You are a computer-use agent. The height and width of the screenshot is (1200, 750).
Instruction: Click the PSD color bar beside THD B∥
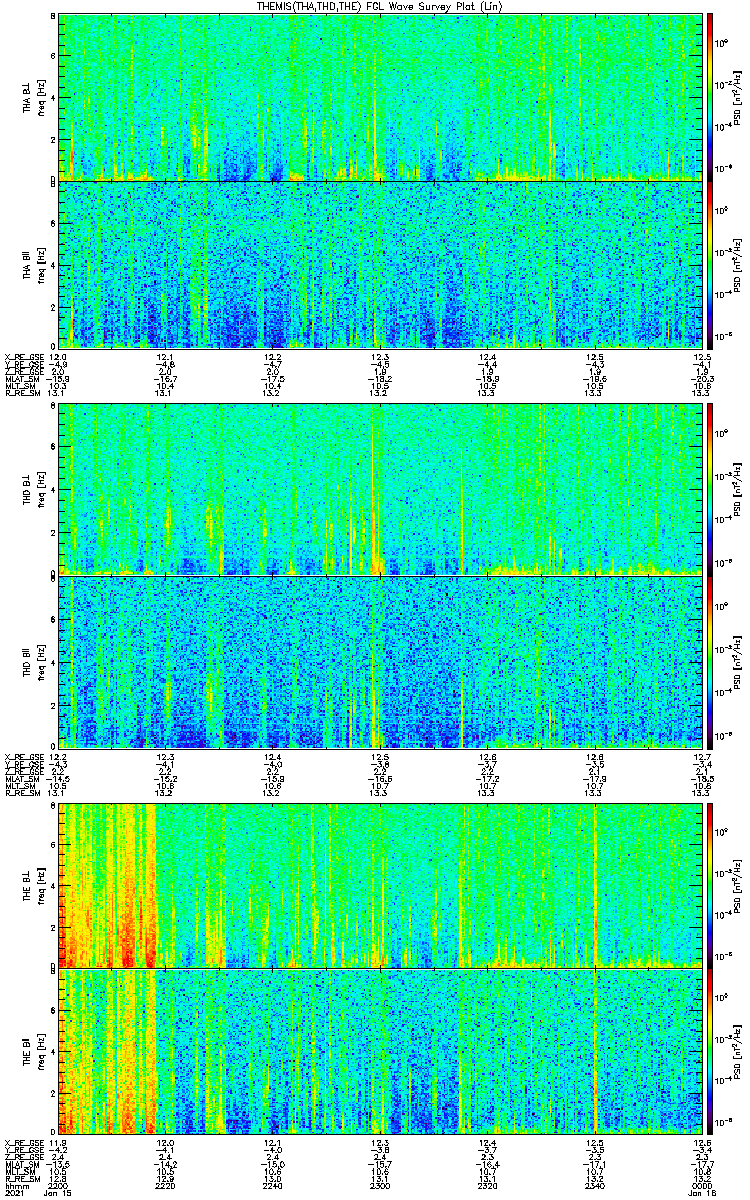[710, 662]
